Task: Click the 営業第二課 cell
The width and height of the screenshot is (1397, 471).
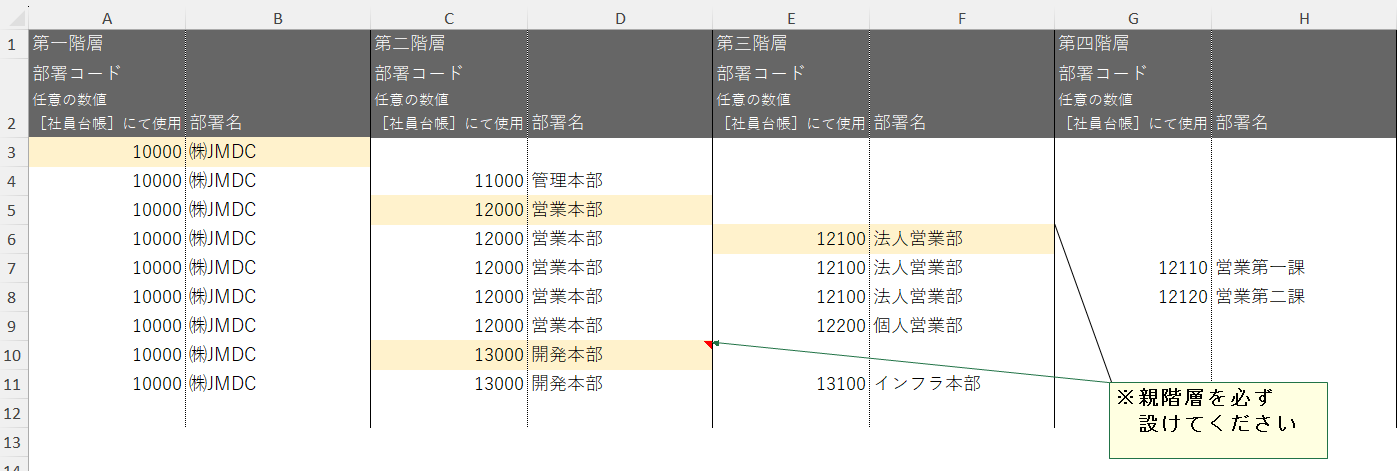Action: tap(1304, 297)
